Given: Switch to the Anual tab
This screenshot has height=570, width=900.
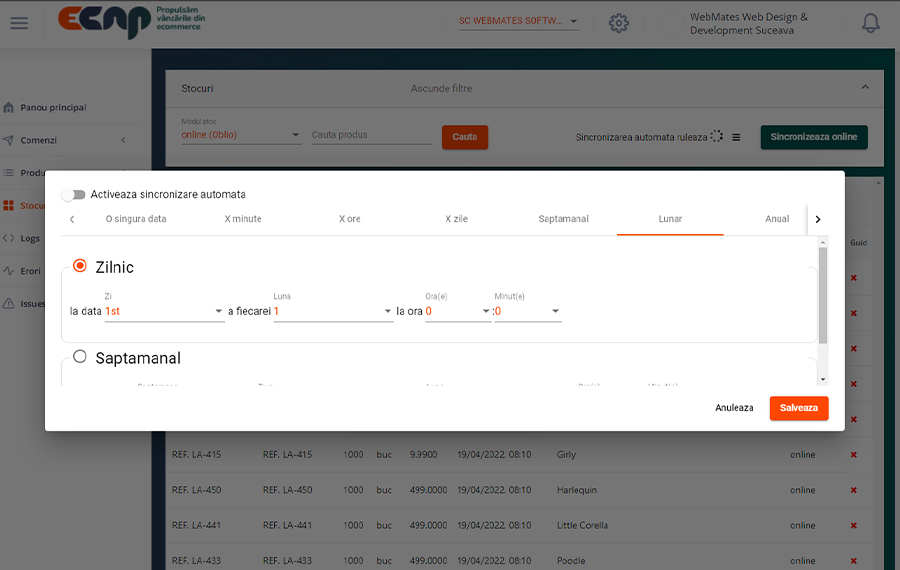Looking at the screenshot, I should [x=777, y=219].
